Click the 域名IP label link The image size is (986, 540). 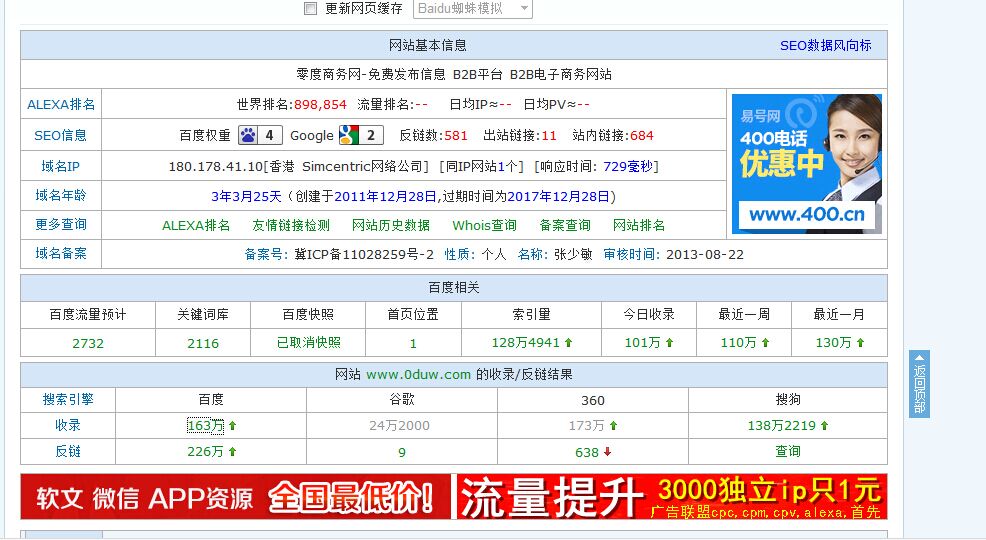coord(60,166)
